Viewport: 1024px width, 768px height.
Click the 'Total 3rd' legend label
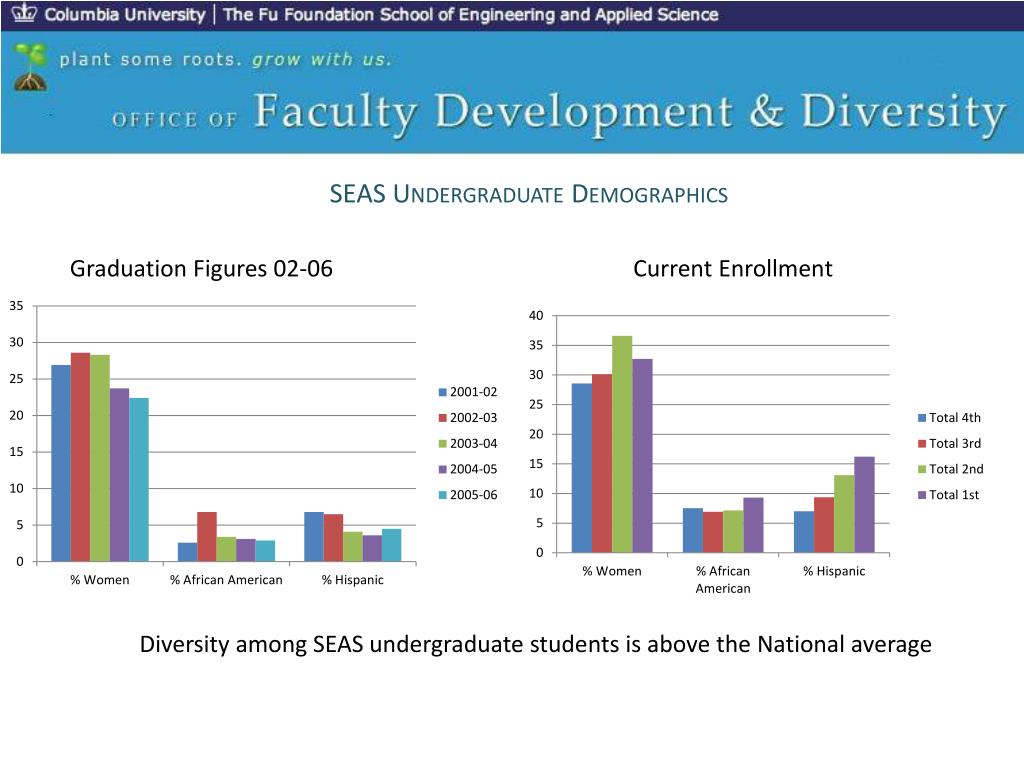click(x=955, y=443)
